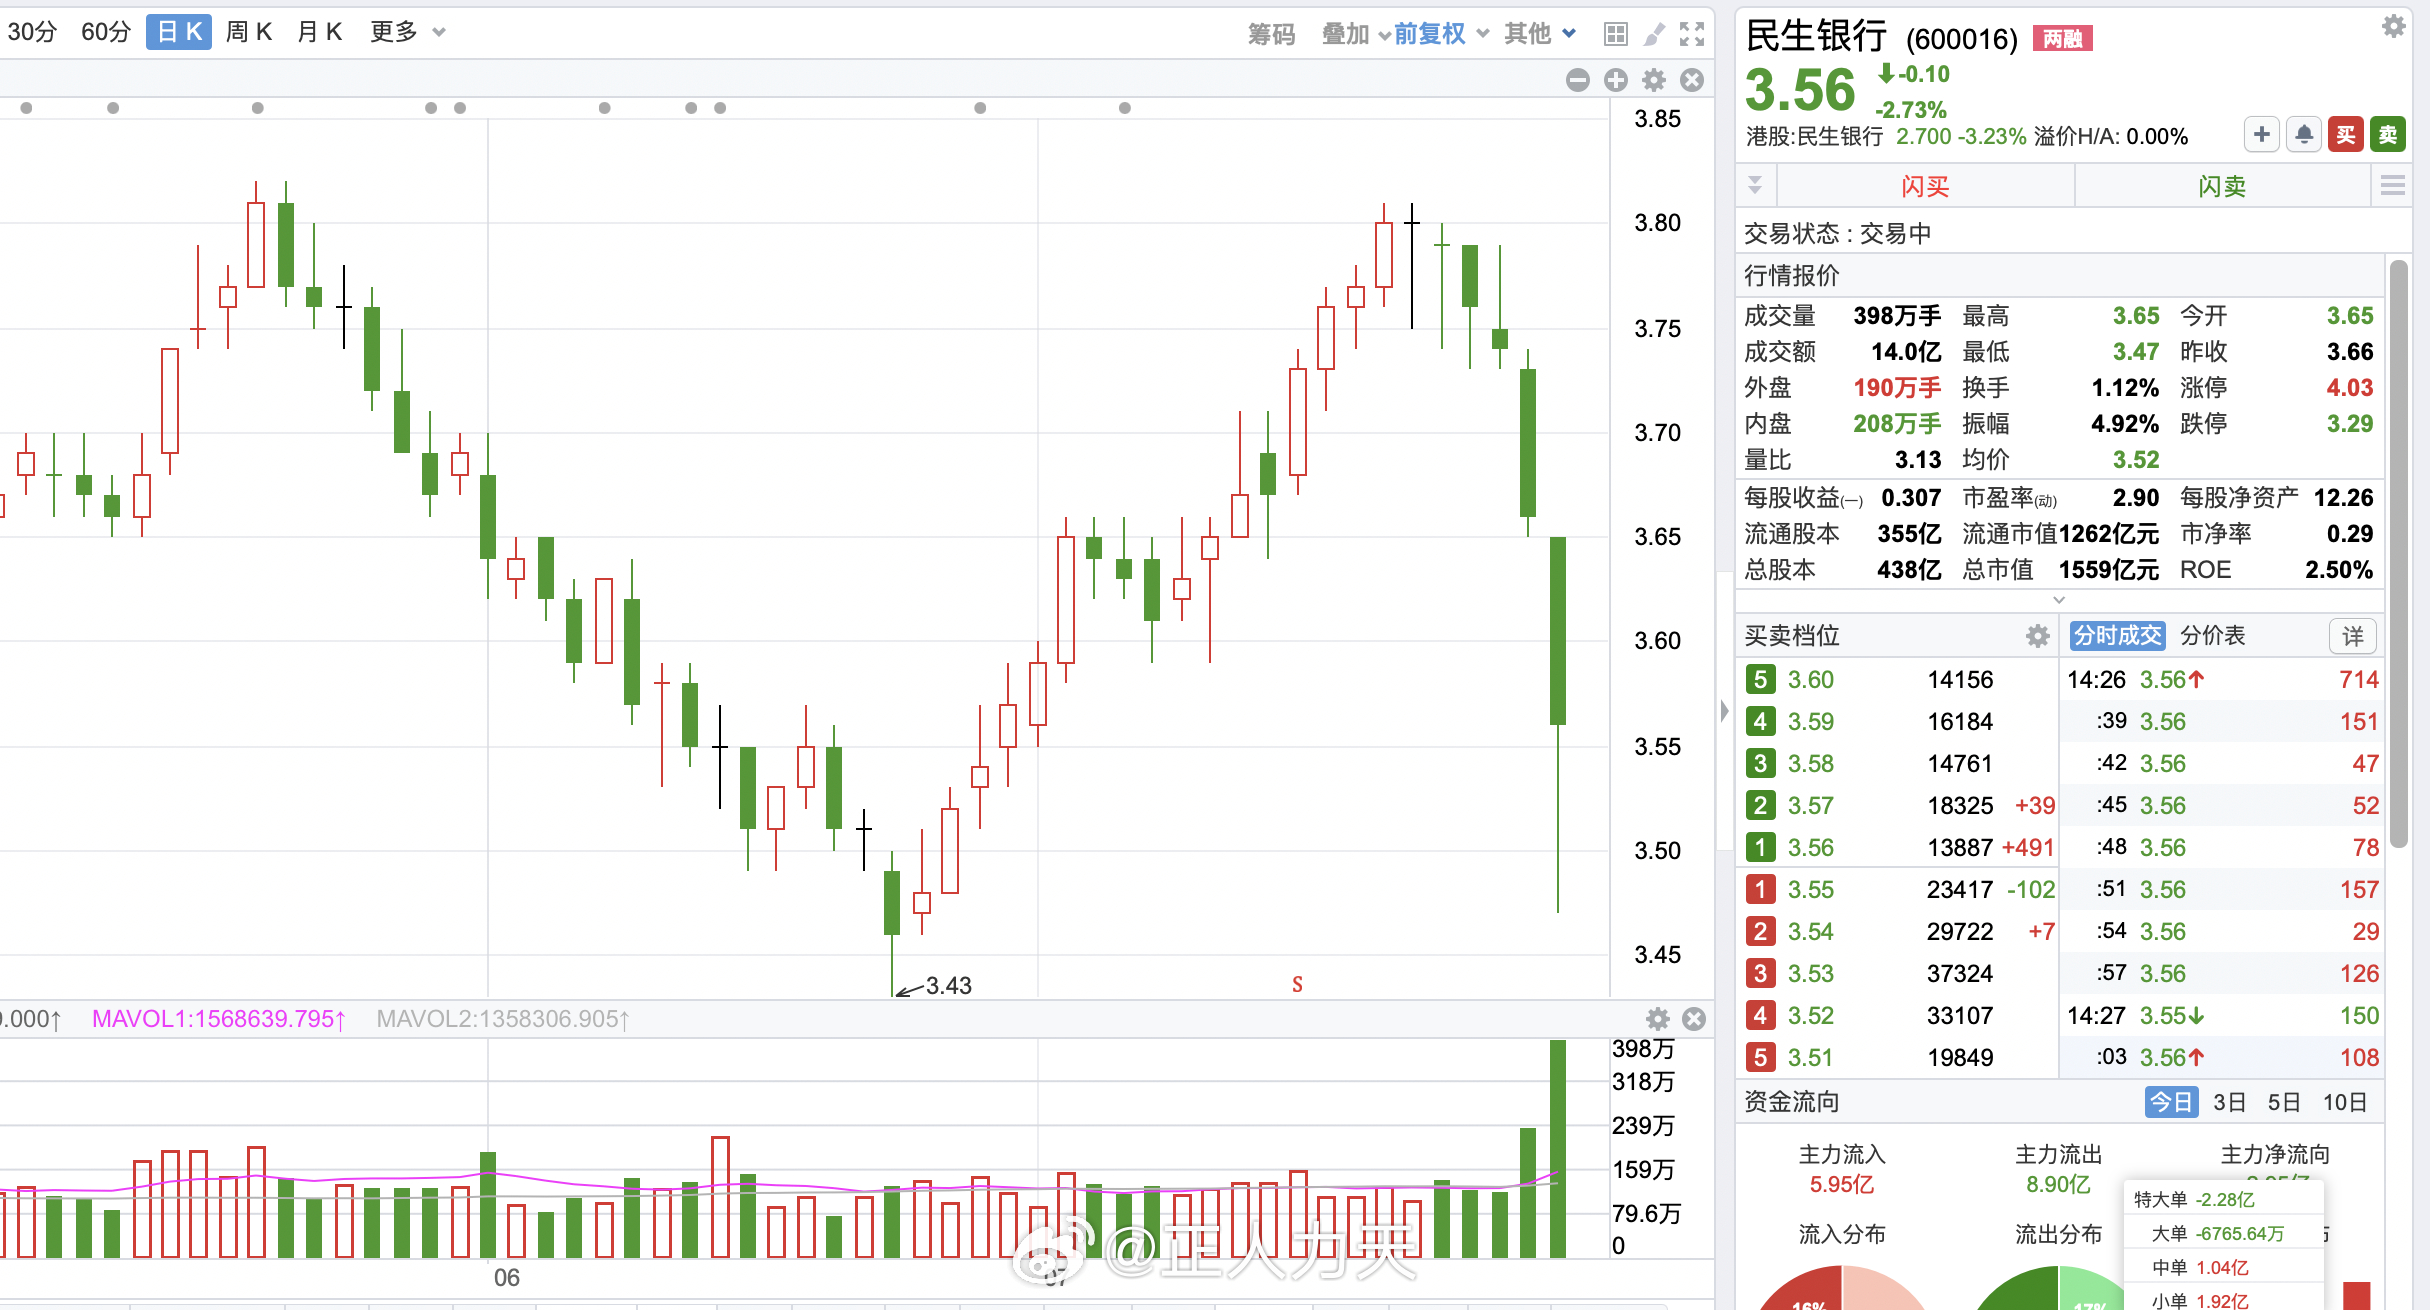
Task: Open volume panel settings gear
Action: click(x=1658, y=1019)
